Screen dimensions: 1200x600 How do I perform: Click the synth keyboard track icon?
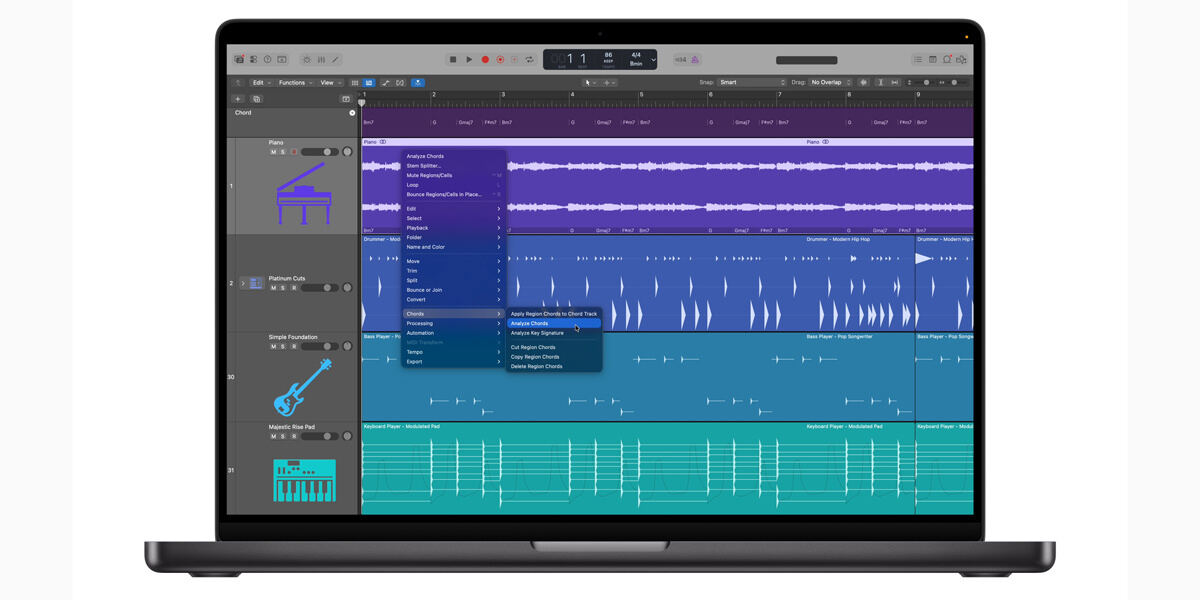click(304, 480)
